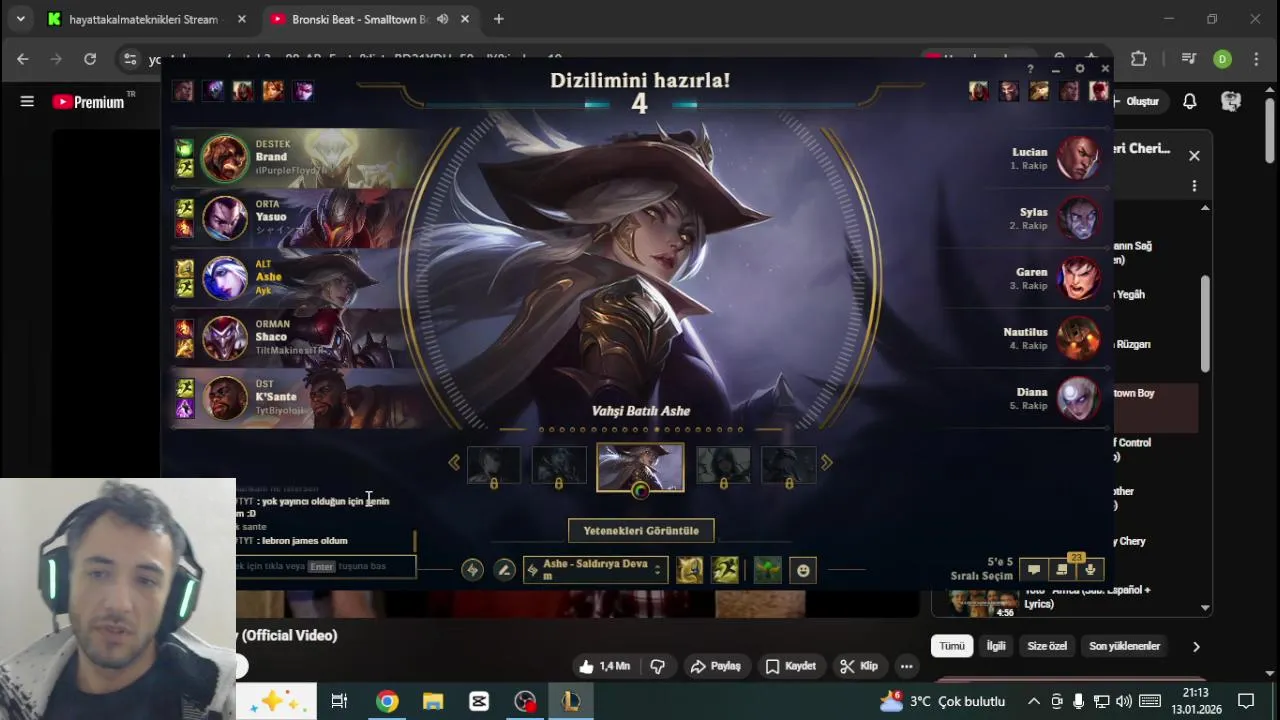Reload the current page
Image resolution: width=1280 pixels, height=720 pixels.
(x=90, y=59)
